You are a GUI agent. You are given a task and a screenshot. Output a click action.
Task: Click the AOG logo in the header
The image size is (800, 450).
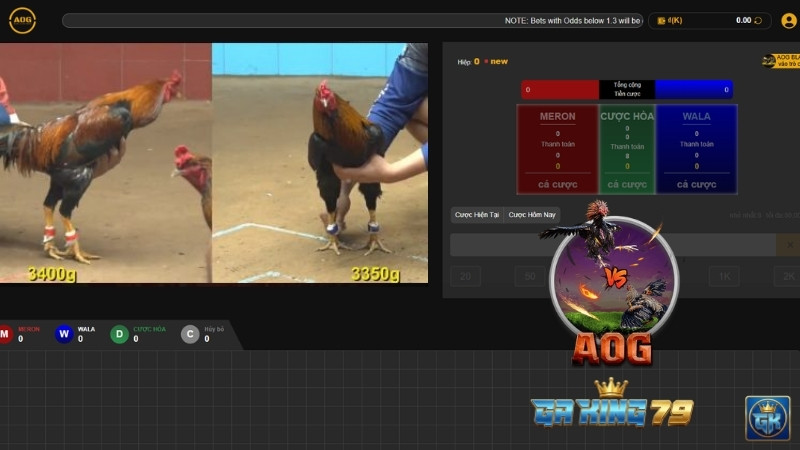pos(22,20)
